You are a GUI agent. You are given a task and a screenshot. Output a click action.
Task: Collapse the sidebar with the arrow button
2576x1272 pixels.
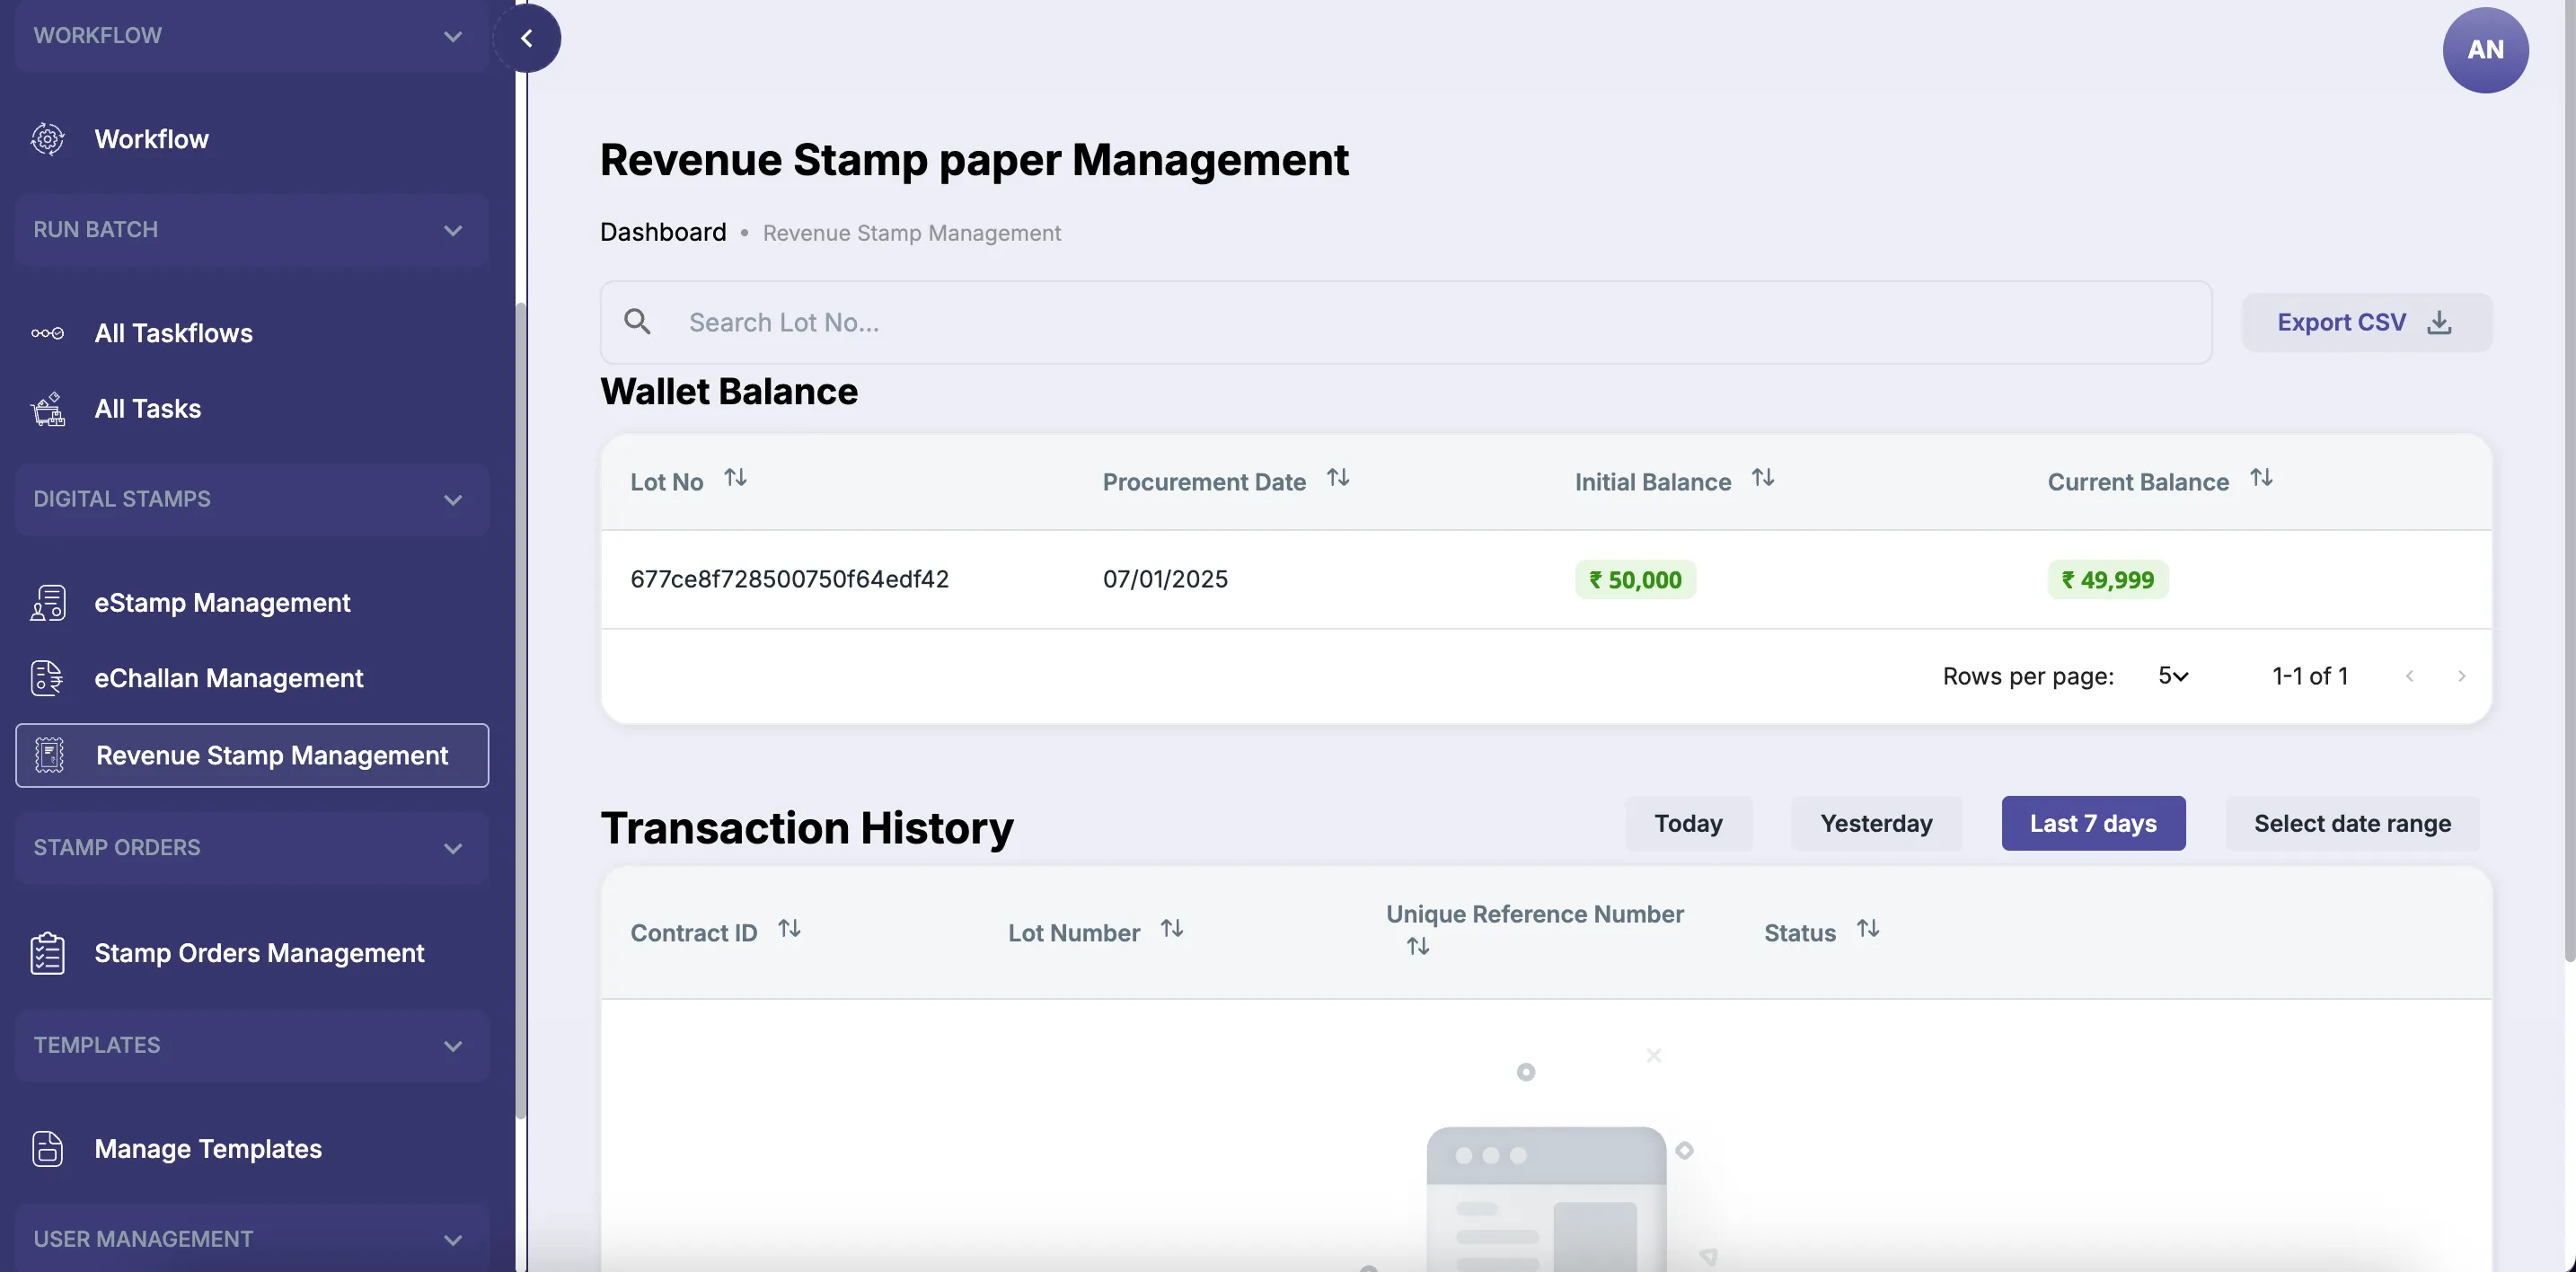click(527, 39)
